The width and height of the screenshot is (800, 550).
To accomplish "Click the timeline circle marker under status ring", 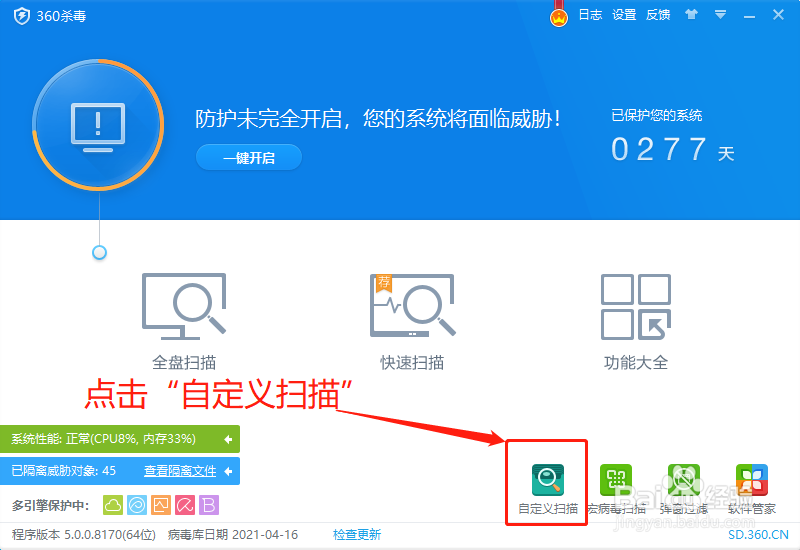I will point(99,253).
